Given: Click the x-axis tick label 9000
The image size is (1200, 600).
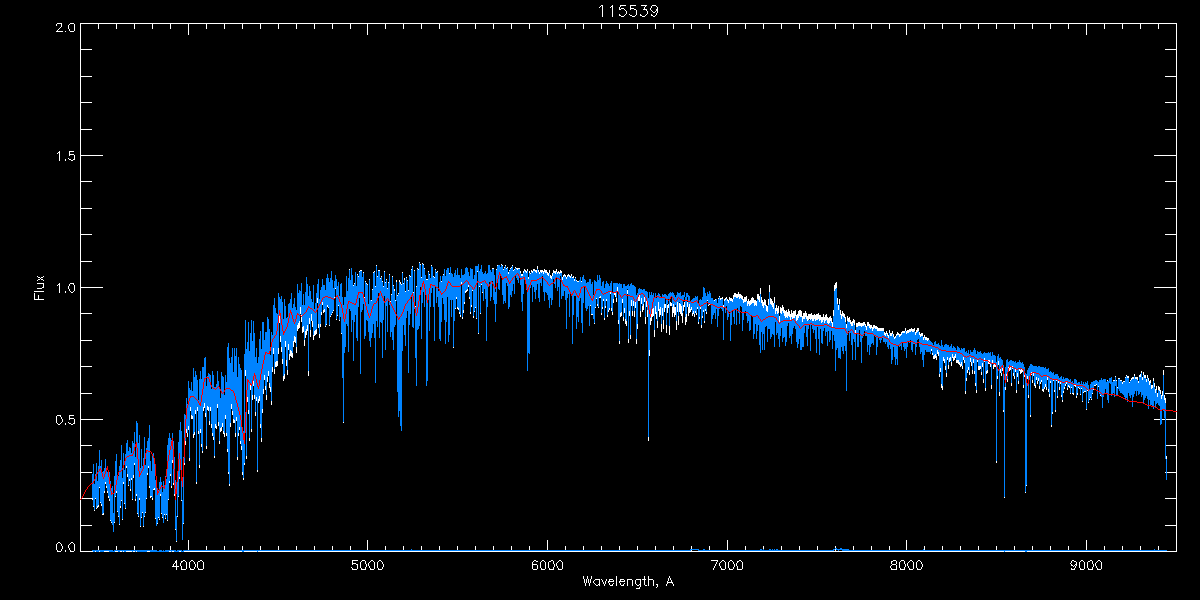Looking at the screenshot, I should [x=1087, y=565].
